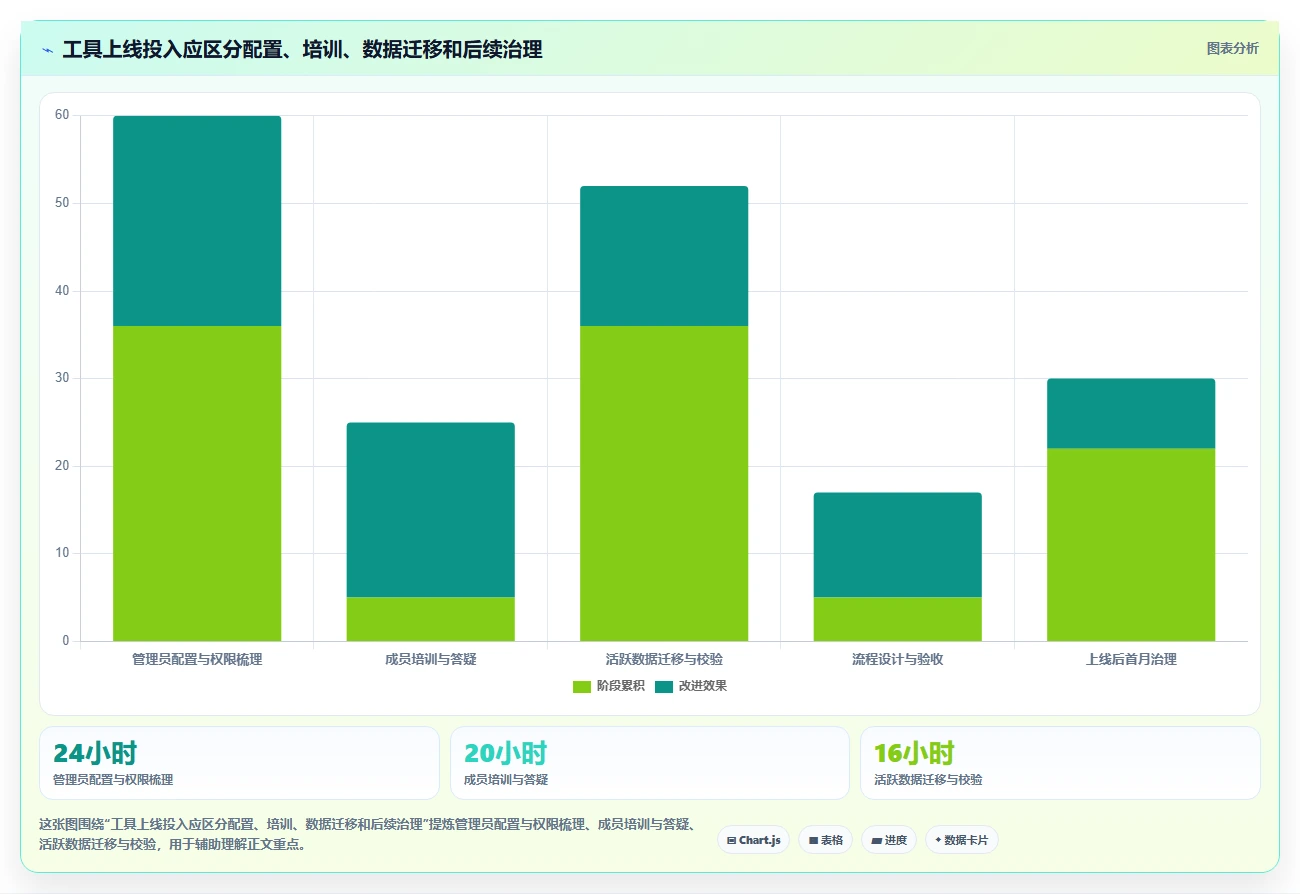Click the x-axis label 上线后首月治理
This screenshot has width=1300, height=894.
point(1131,659)
